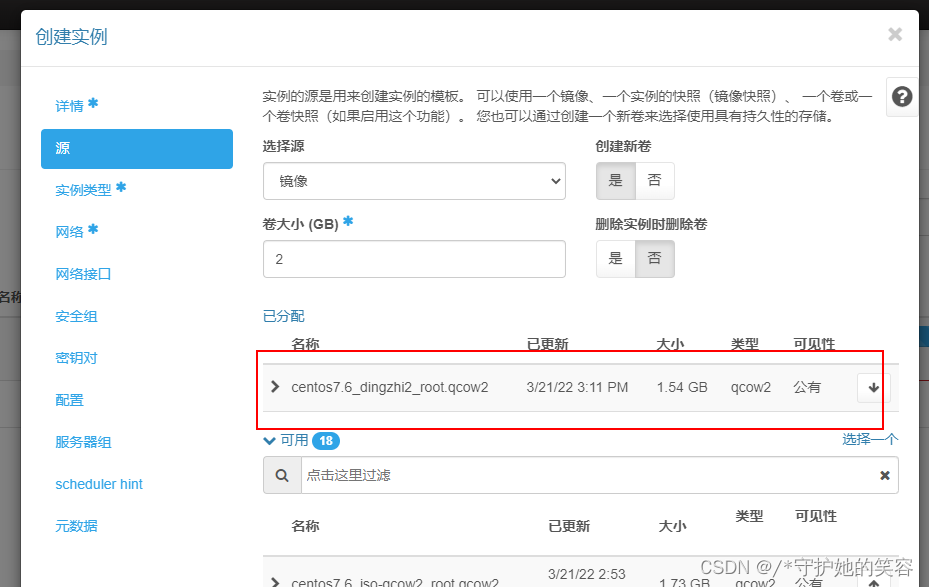Click the 选择一个 link
The width and height of the screenshot is (929, 587).
click(870, 440)
